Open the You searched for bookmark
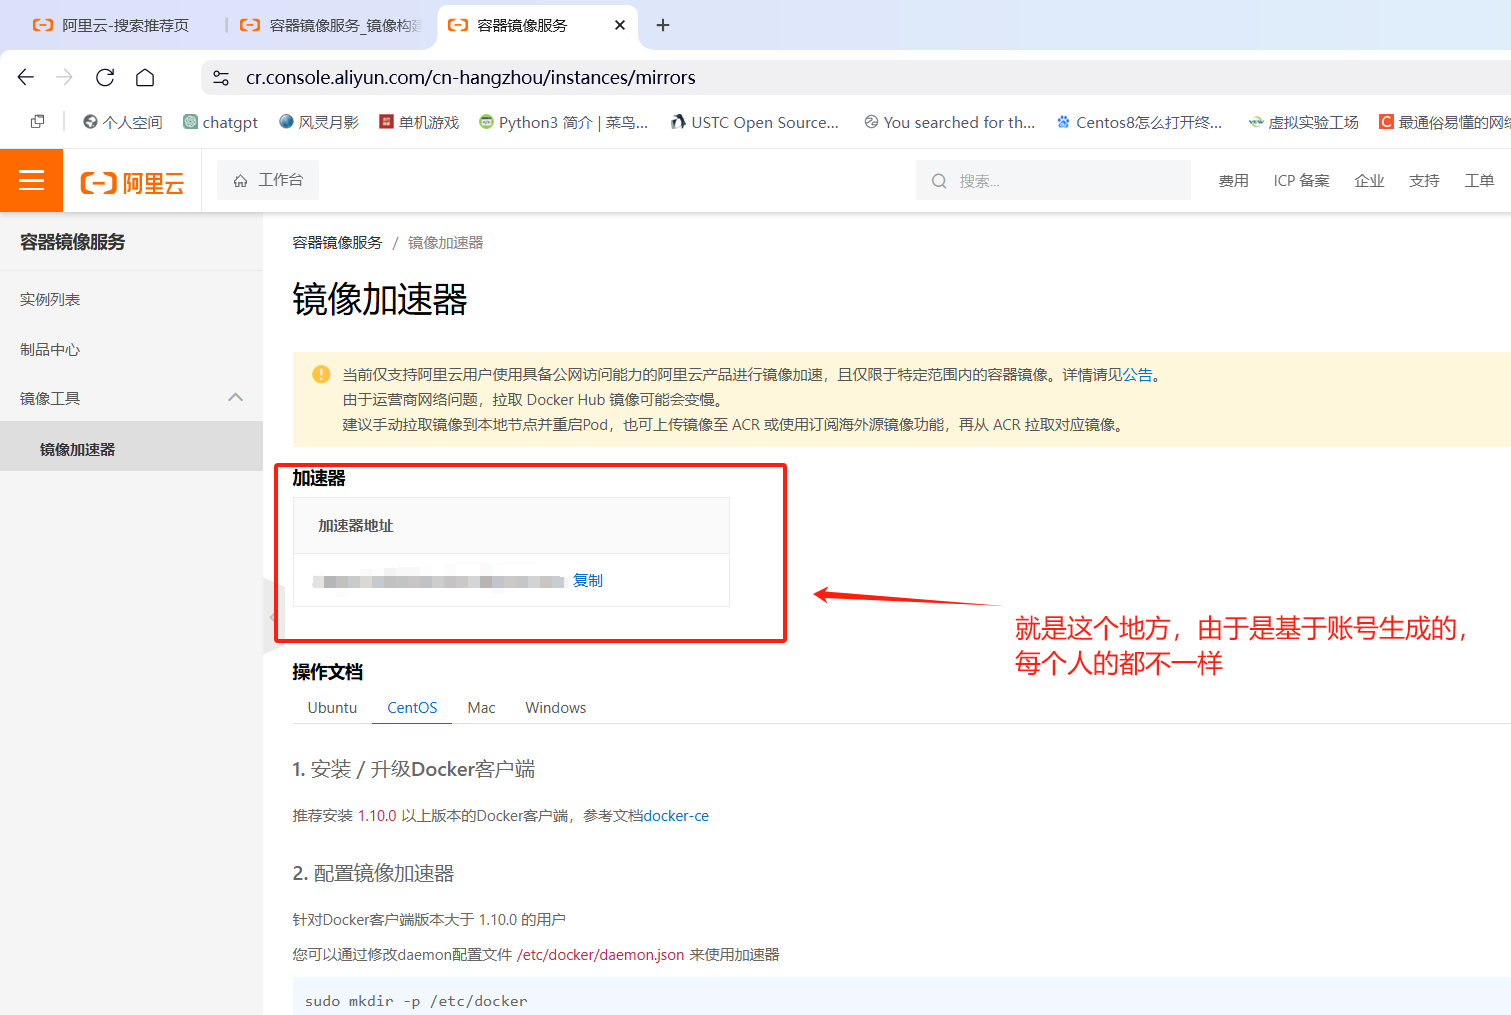This screenshot has height=1015, width=1511. [x=949, y=122]
